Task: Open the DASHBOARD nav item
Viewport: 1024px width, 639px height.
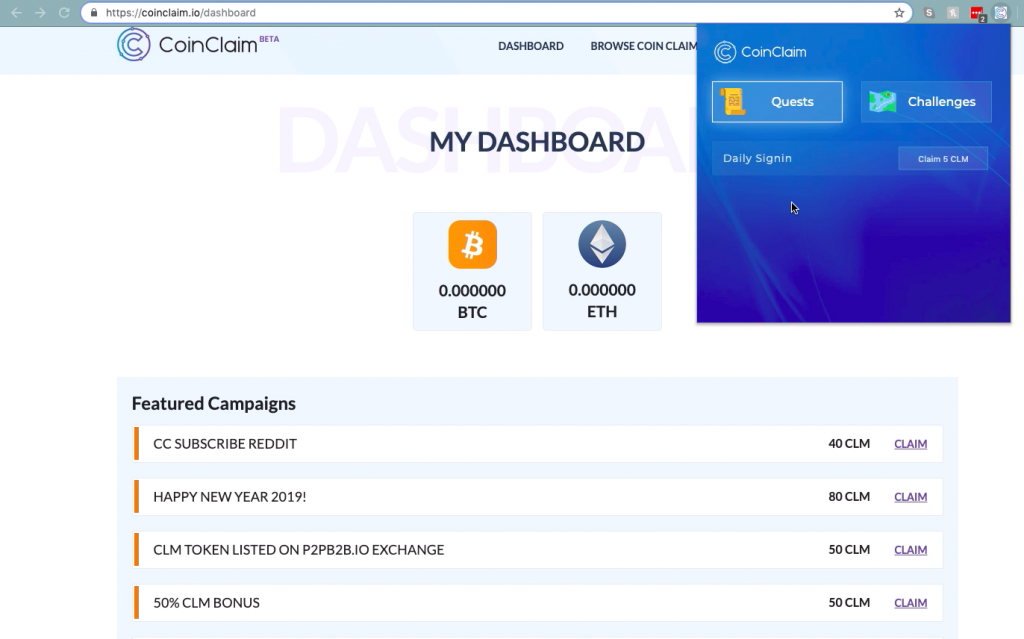Action: (531, 46)
